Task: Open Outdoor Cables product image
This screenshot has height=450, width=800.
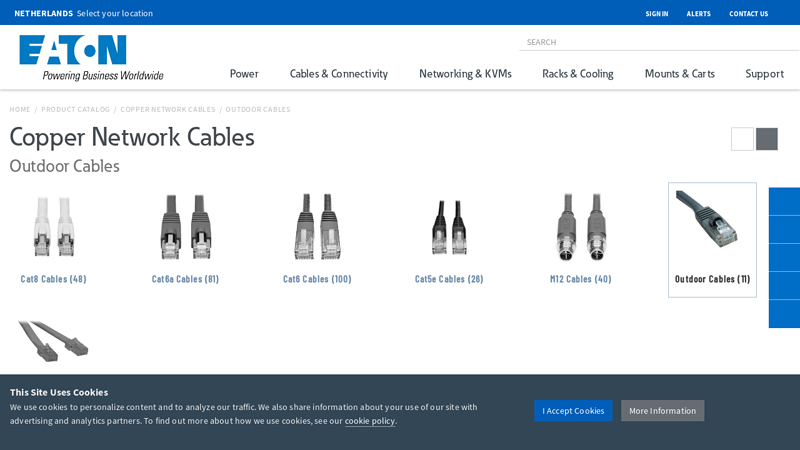Action: (707, 218)
